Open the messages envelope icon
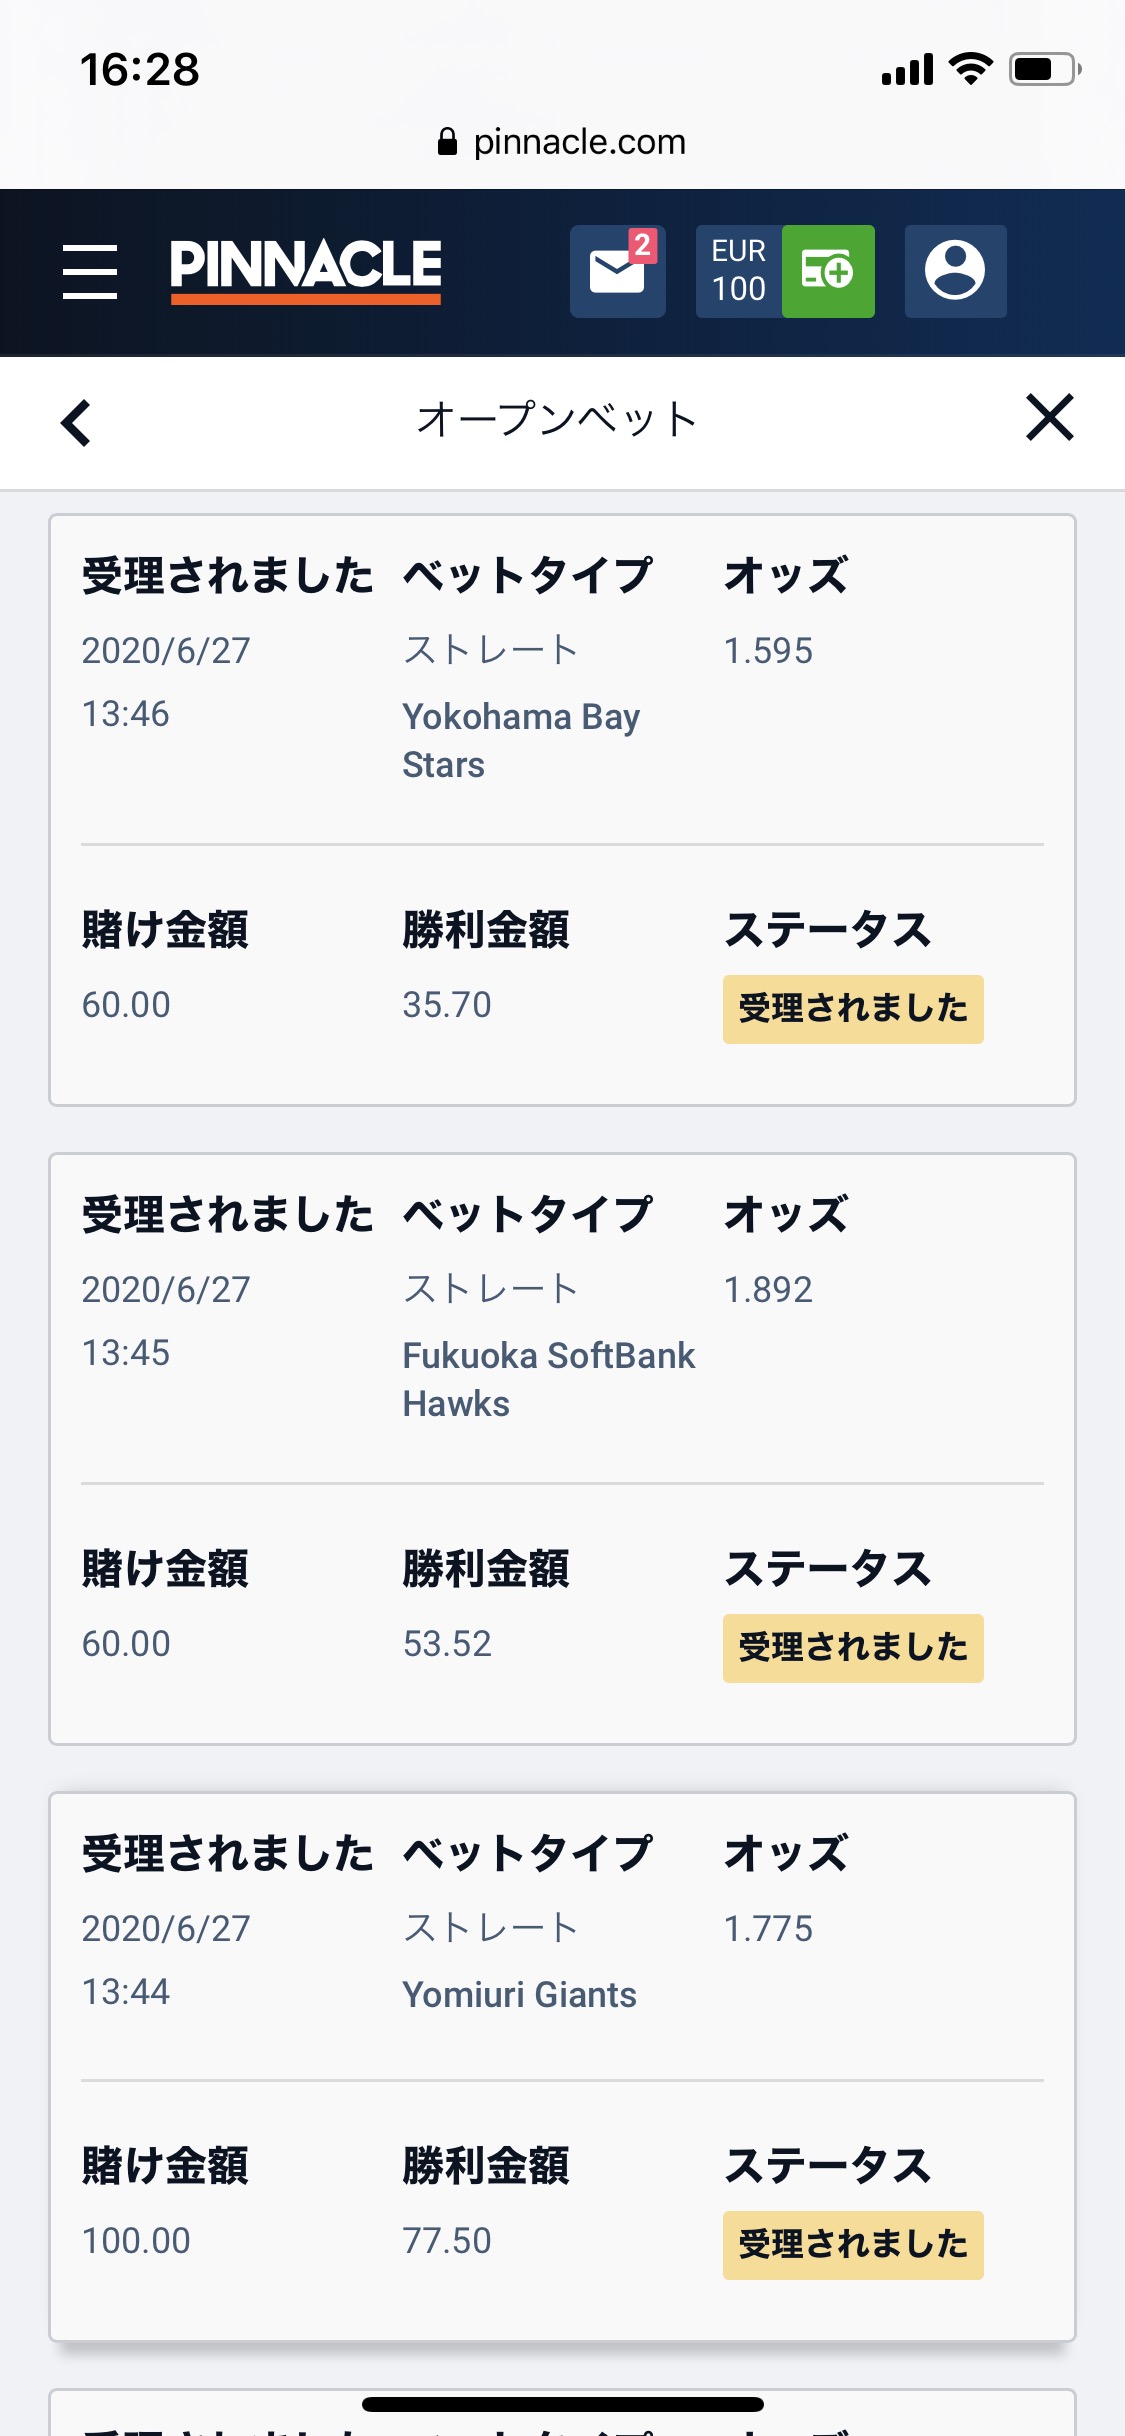Screen dimensions: 1125x2436 click(617, 271)
